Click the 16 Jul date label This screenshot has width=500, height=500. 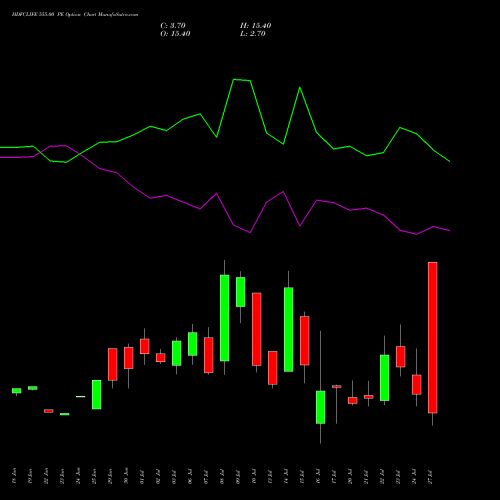click(x=318, y=476)
